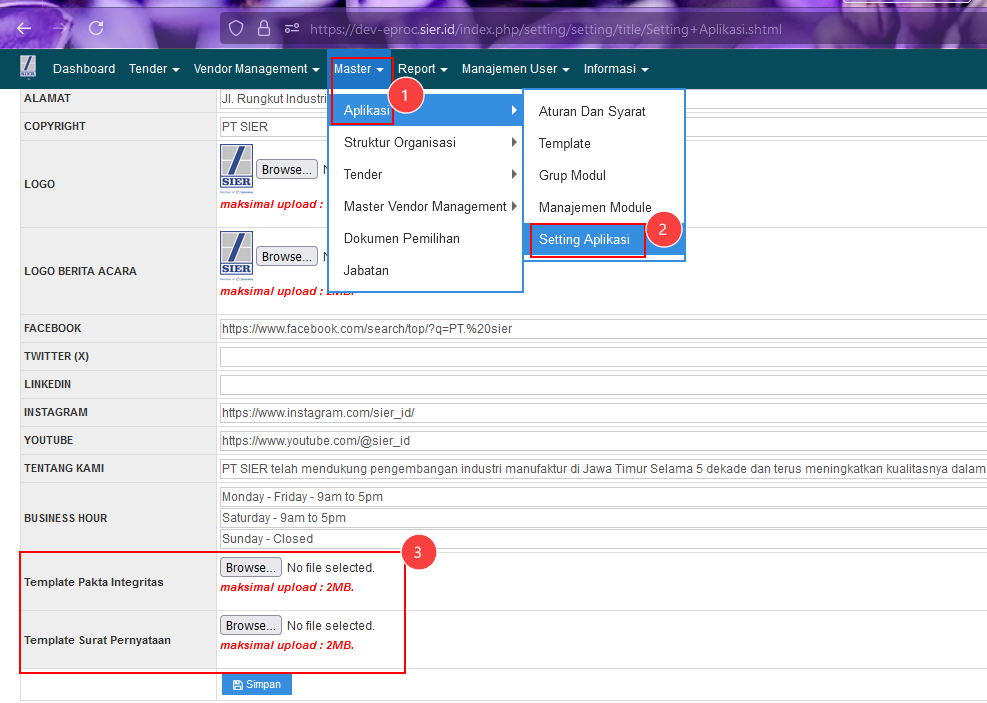The image size is (987, 703).
Task: Click the SIER thumbnail for Logo Berita Acara
Action: [236, 254]
